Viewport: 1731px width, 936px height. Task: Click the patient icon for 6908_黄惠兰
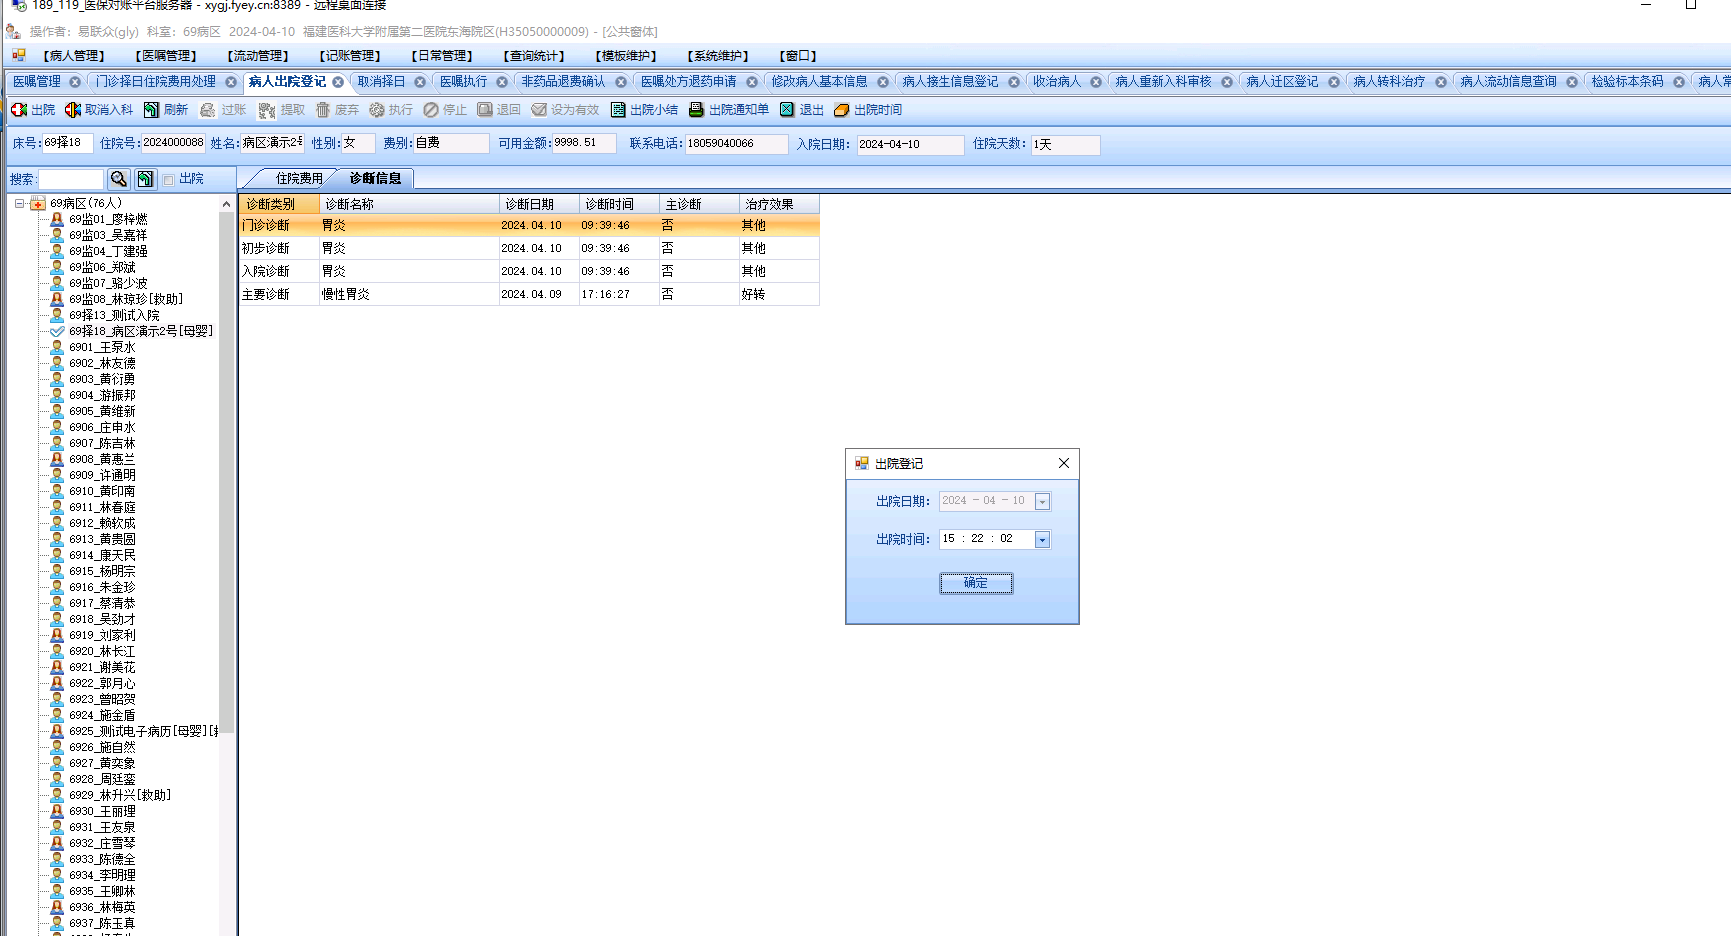tap(57, 459)
